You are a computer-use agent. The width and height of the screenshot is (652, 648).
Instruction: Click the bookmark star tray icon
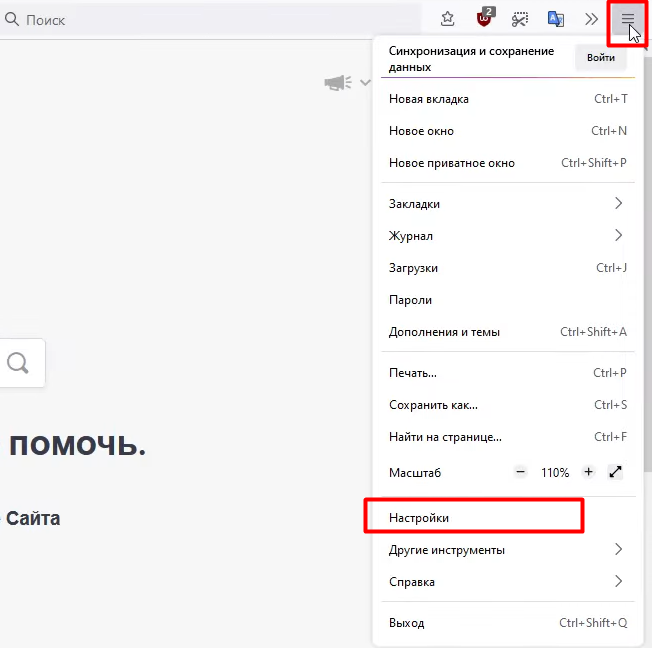click(x=447, y=19)
